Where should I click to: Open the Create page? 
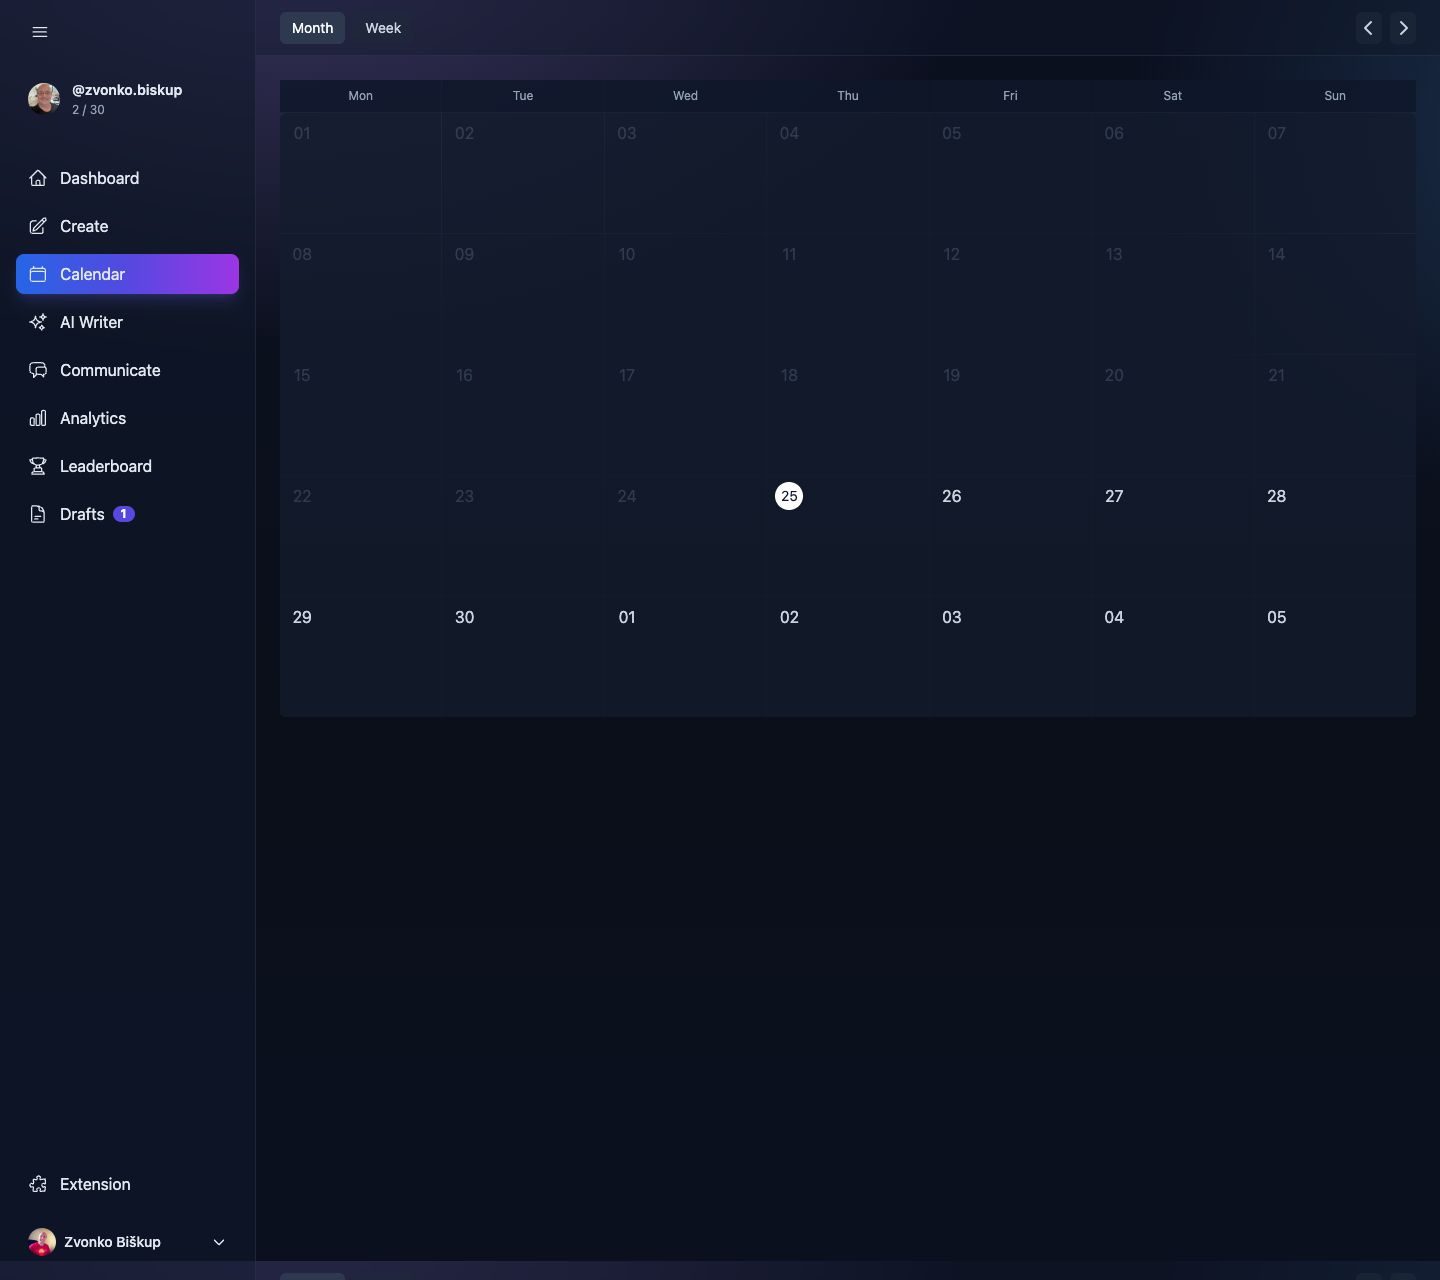click(x=127, y=226)
